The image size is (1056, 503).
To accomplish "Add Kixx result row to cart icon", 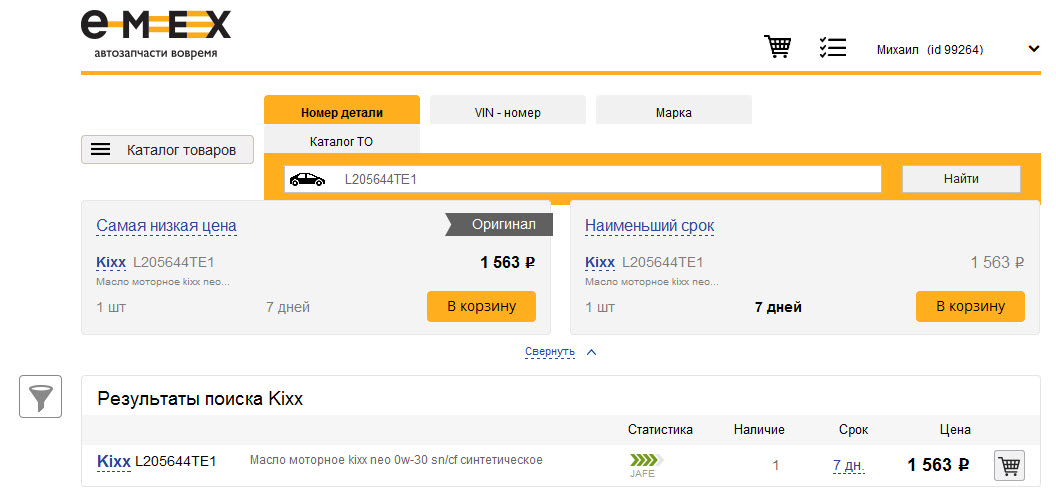I will click(x=1010, y=465).
